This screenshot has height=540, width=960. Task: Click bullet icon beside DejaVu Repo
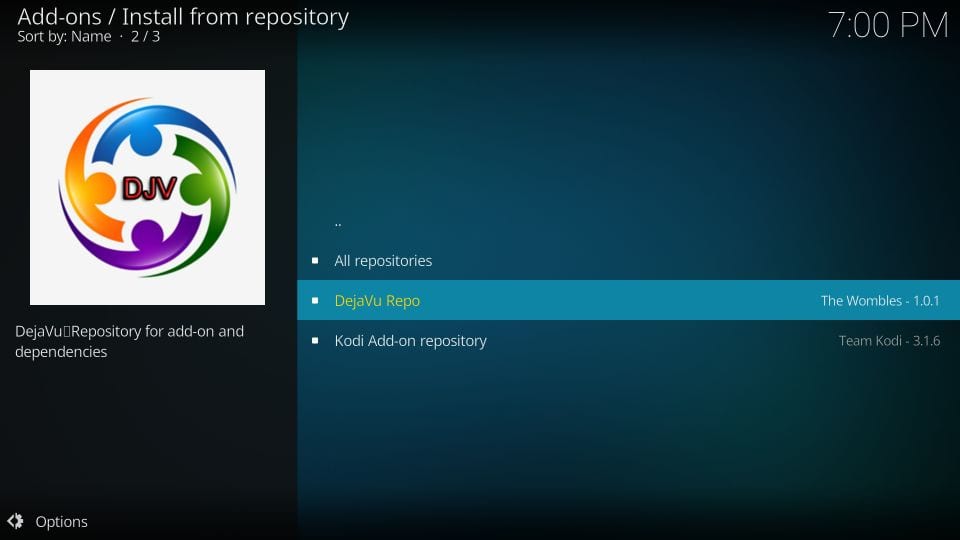pyautogui.click(x=315, y=301)
